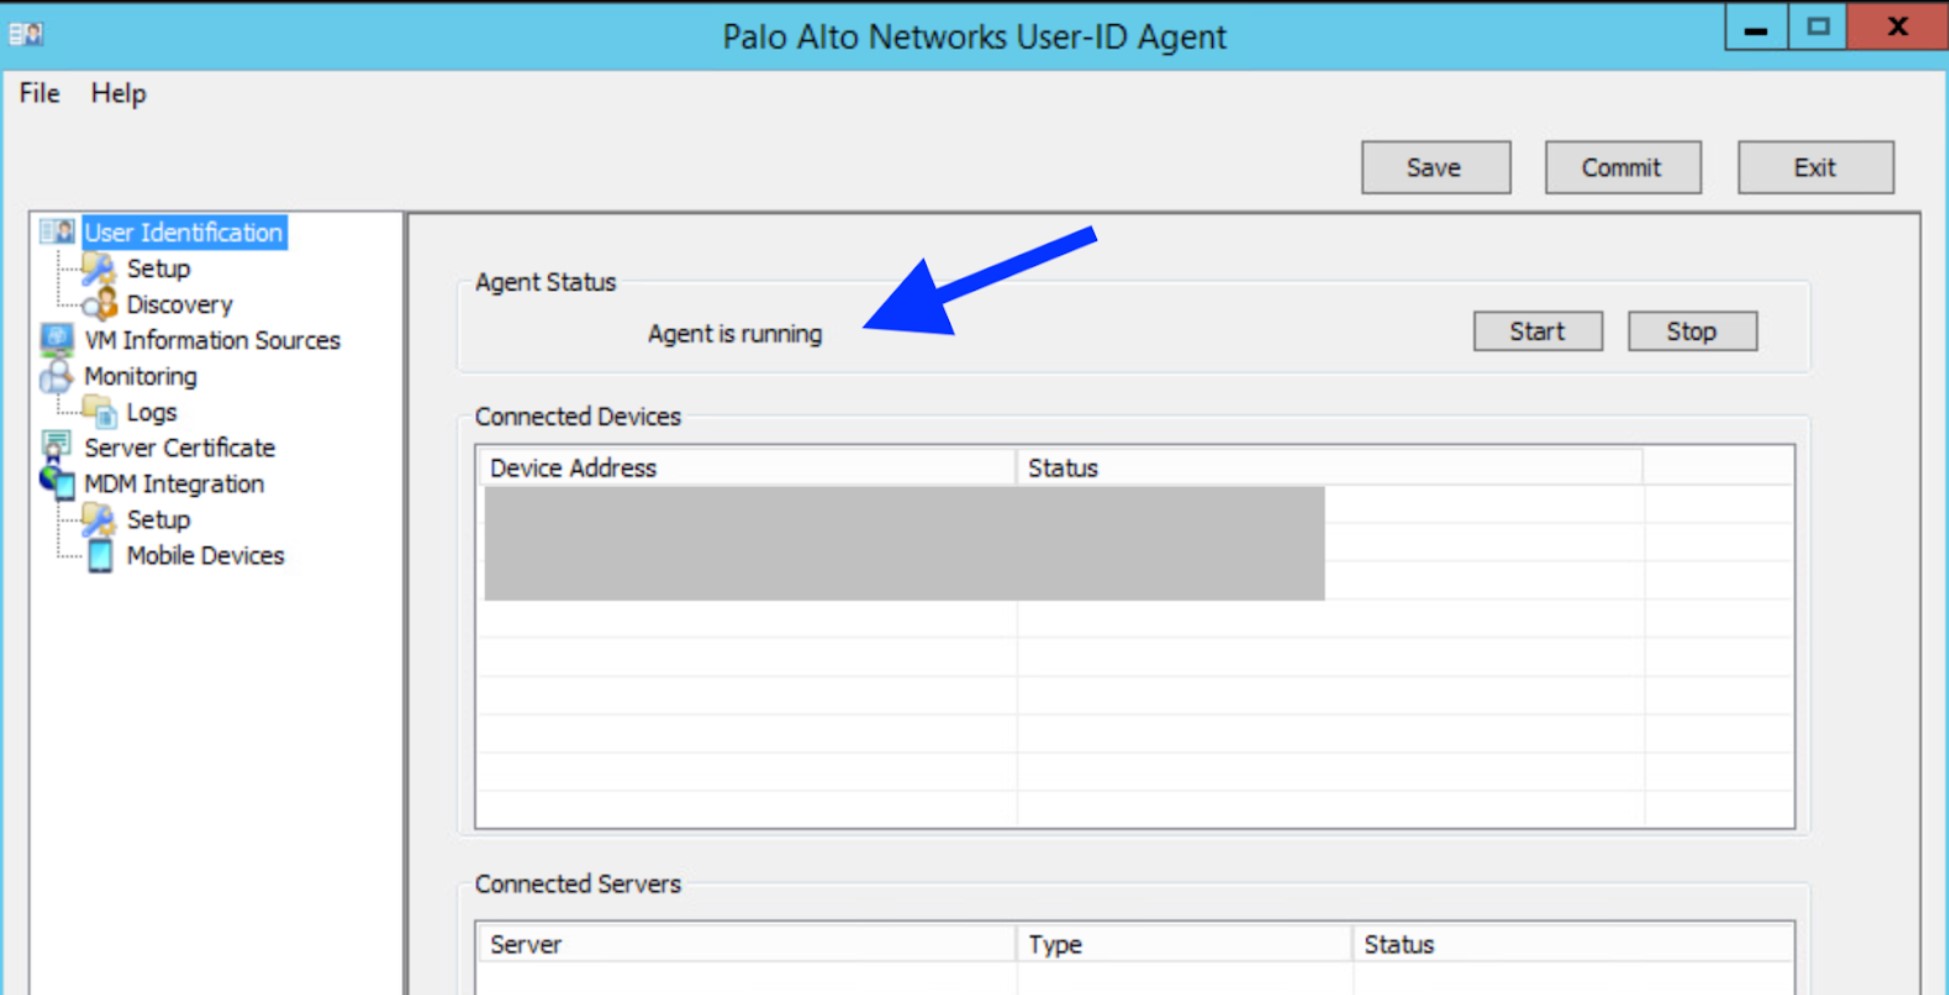Go to the Discovery tree item
The height and width of the screenshot is (995, 1949).
pyautogui.click(x=180, y=304)
